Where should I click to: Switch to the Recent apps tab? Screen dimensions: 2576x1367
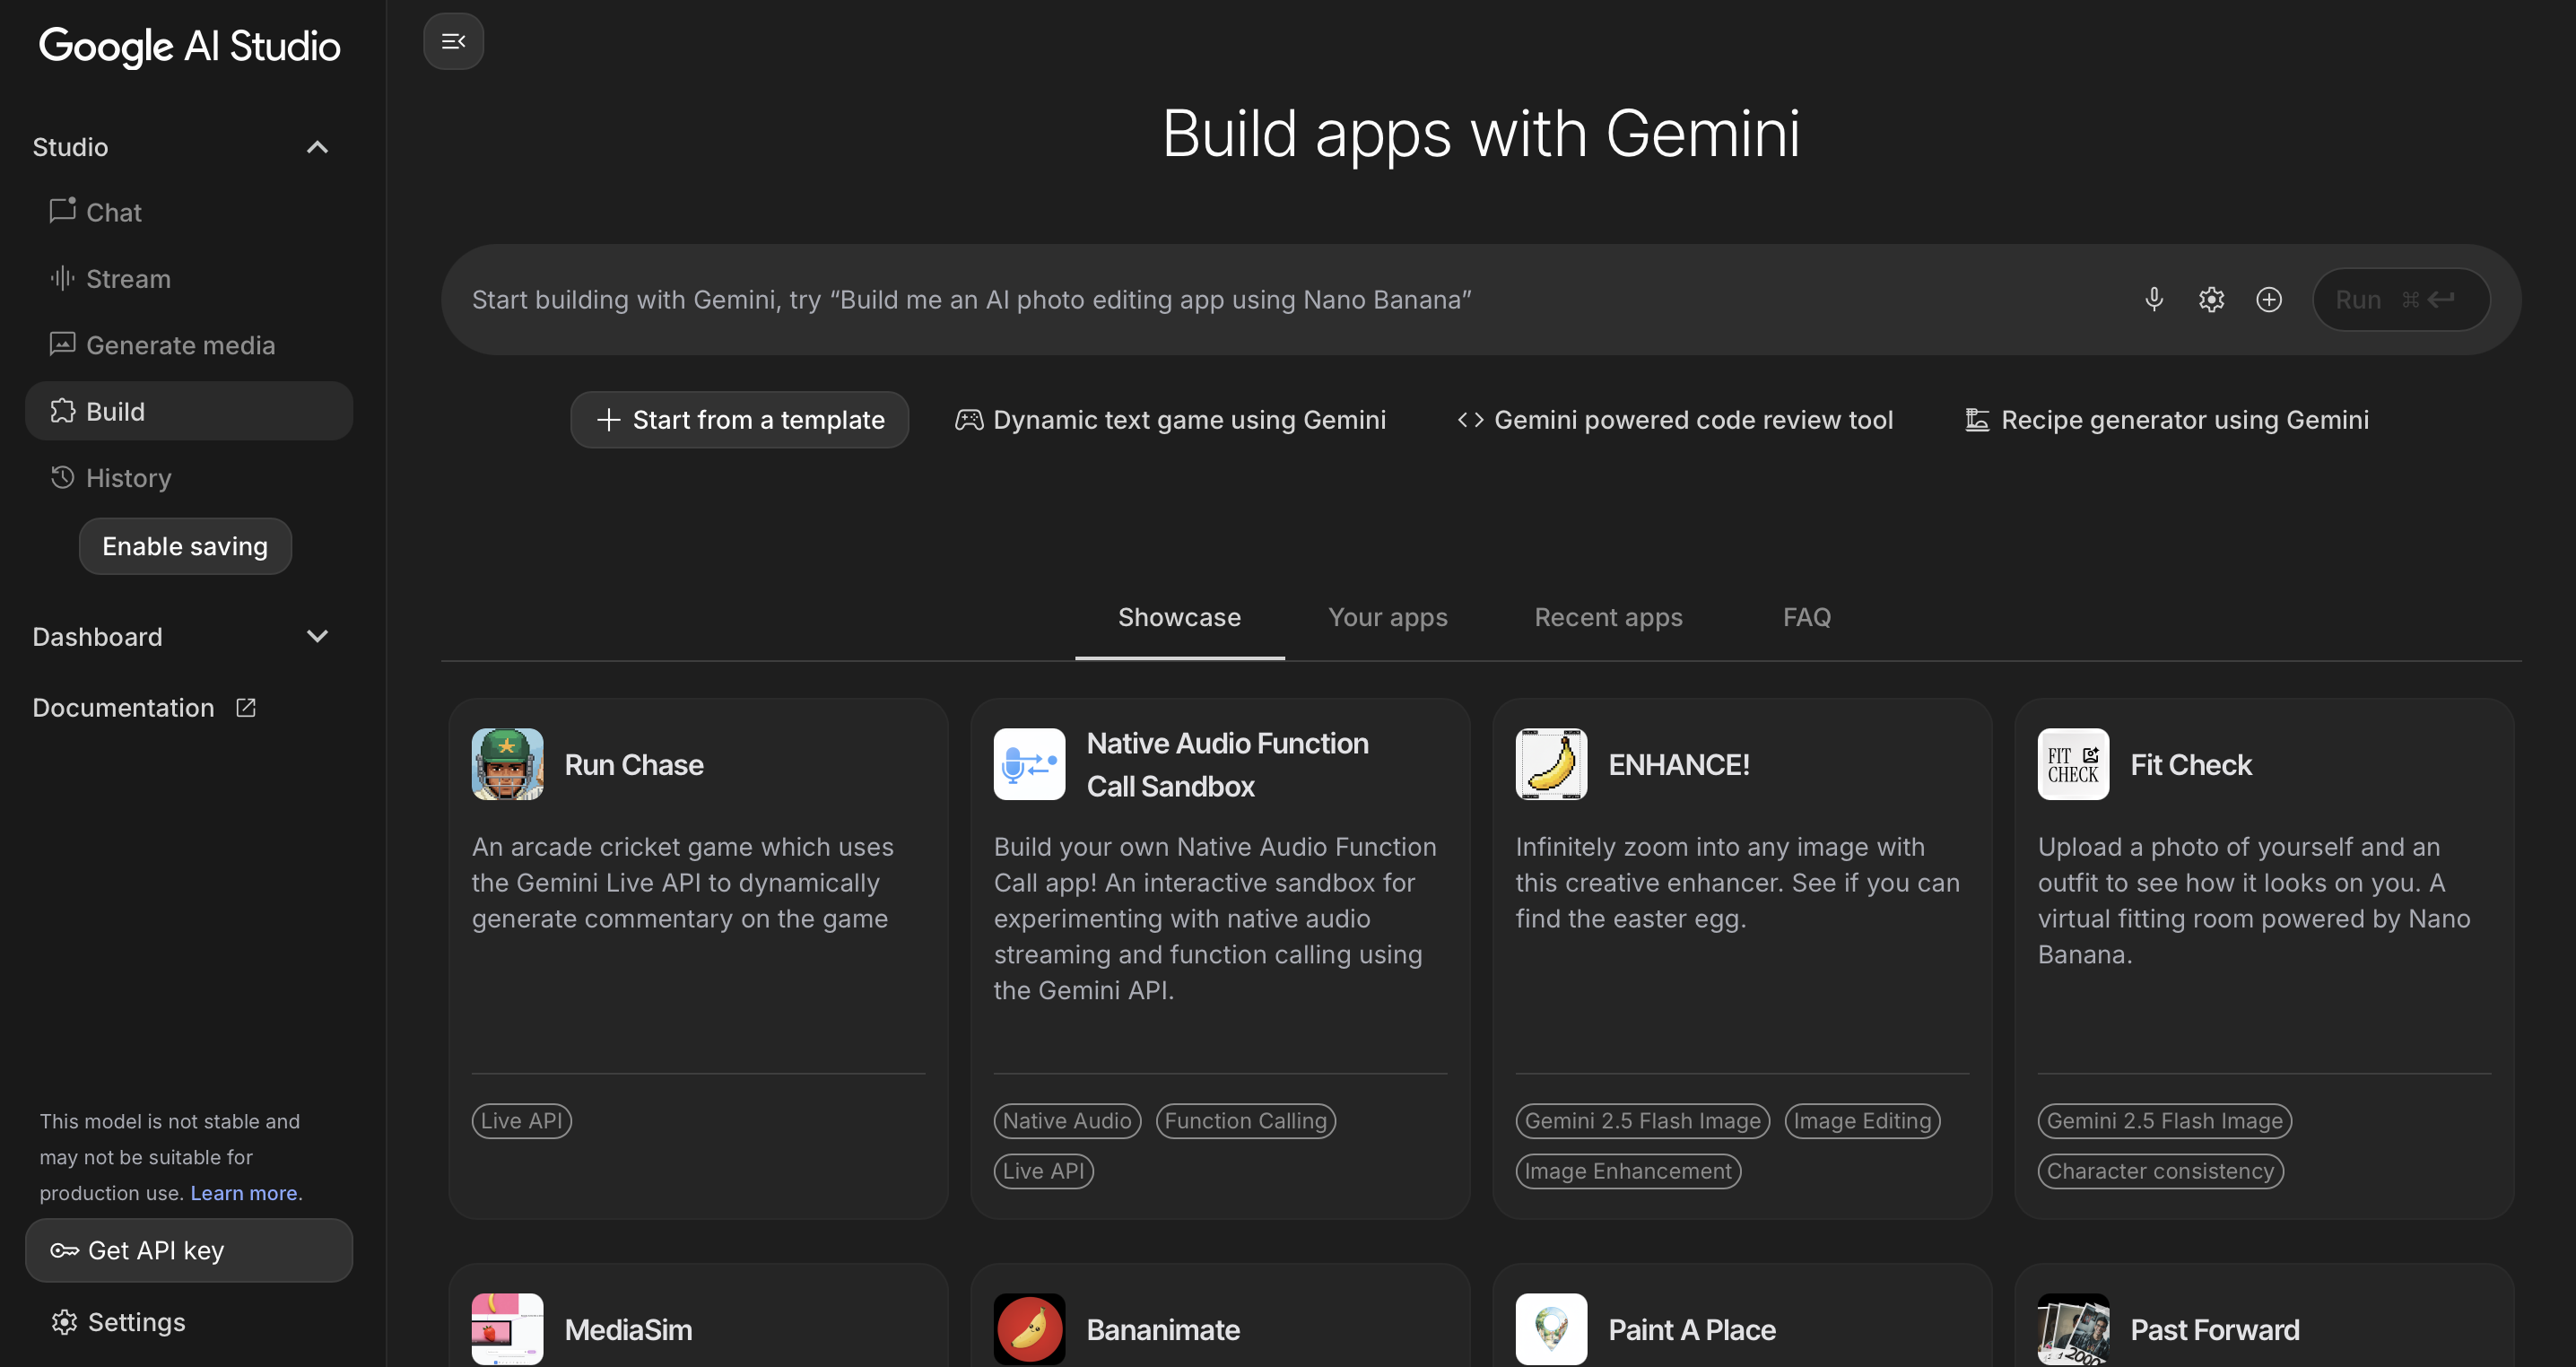tap(1608, 617)
